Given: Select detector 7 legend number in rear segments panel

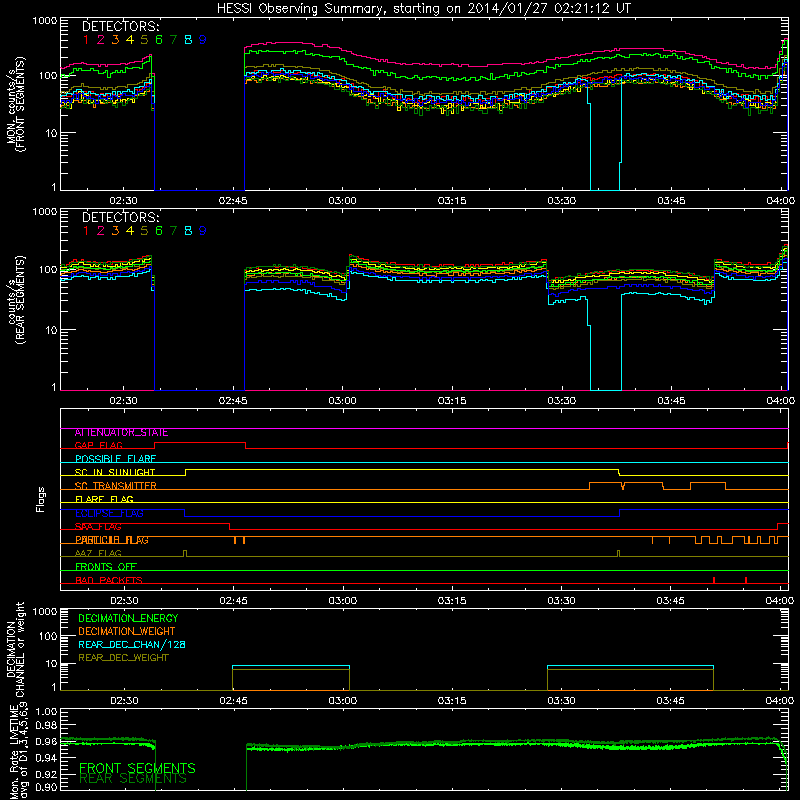Looking at the screenshot, I should coord(173,231).
